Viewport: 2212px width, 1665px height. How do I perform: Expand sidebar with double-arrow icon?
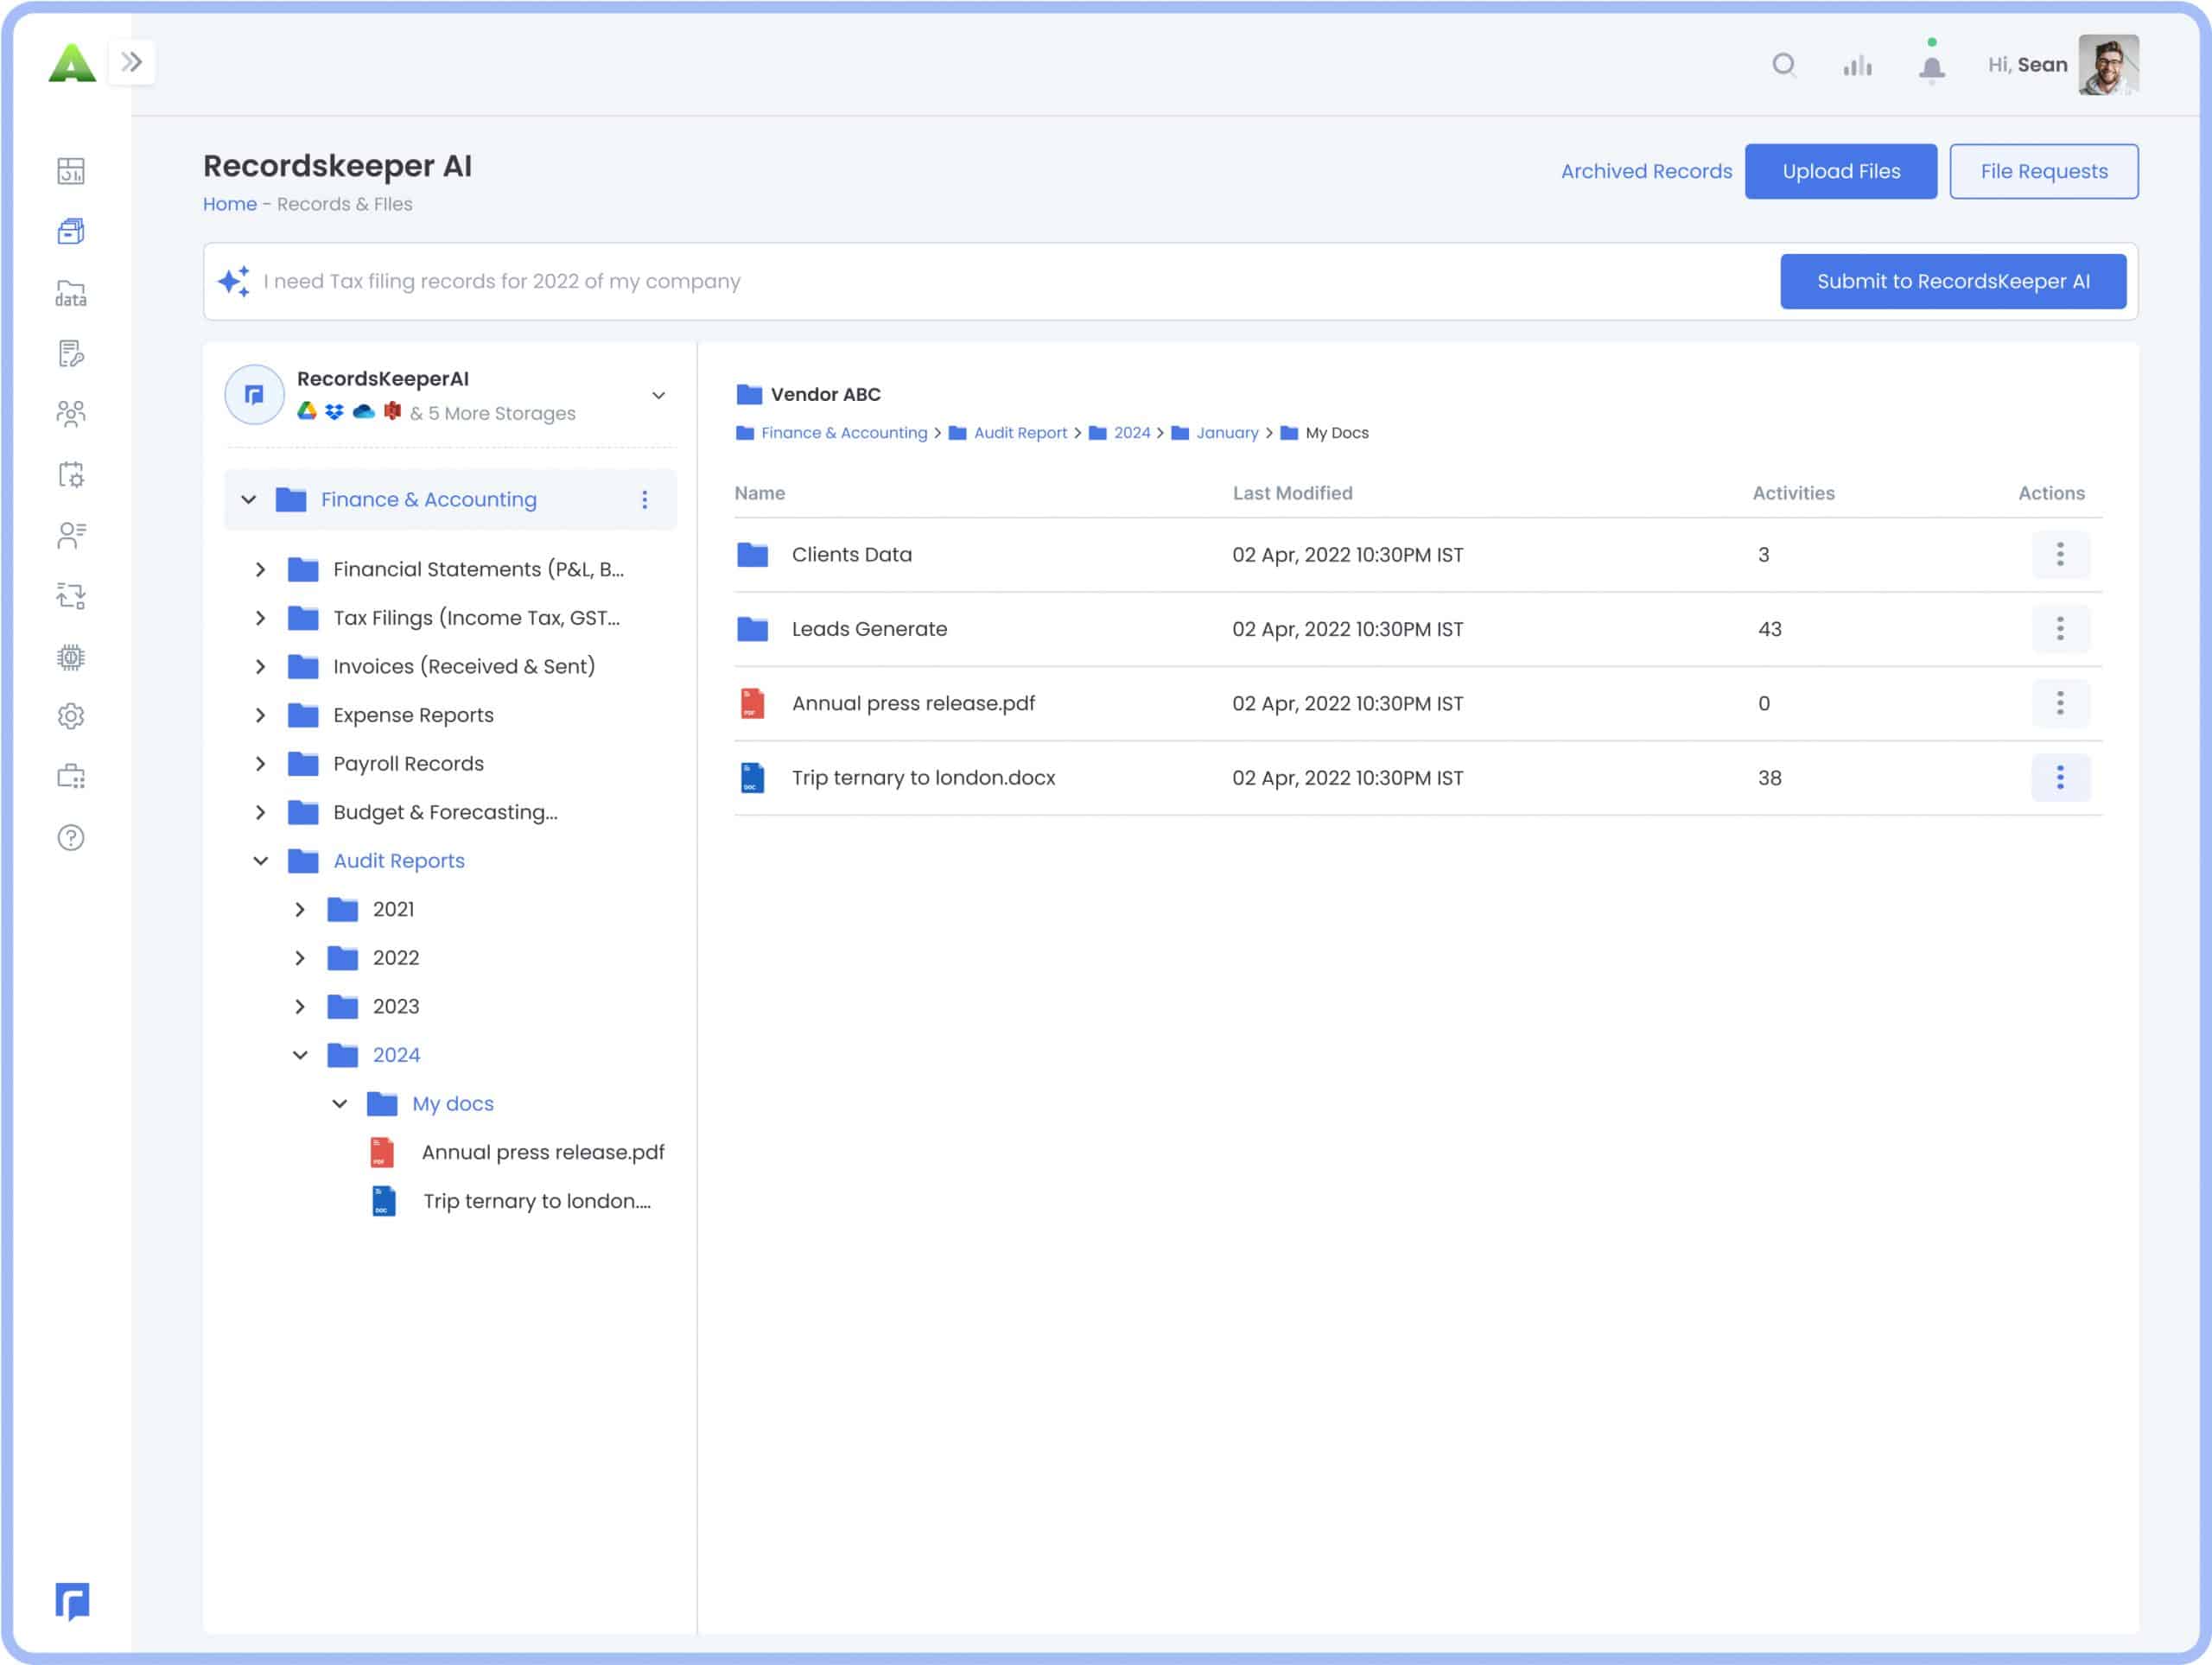[x=131, y=62]
